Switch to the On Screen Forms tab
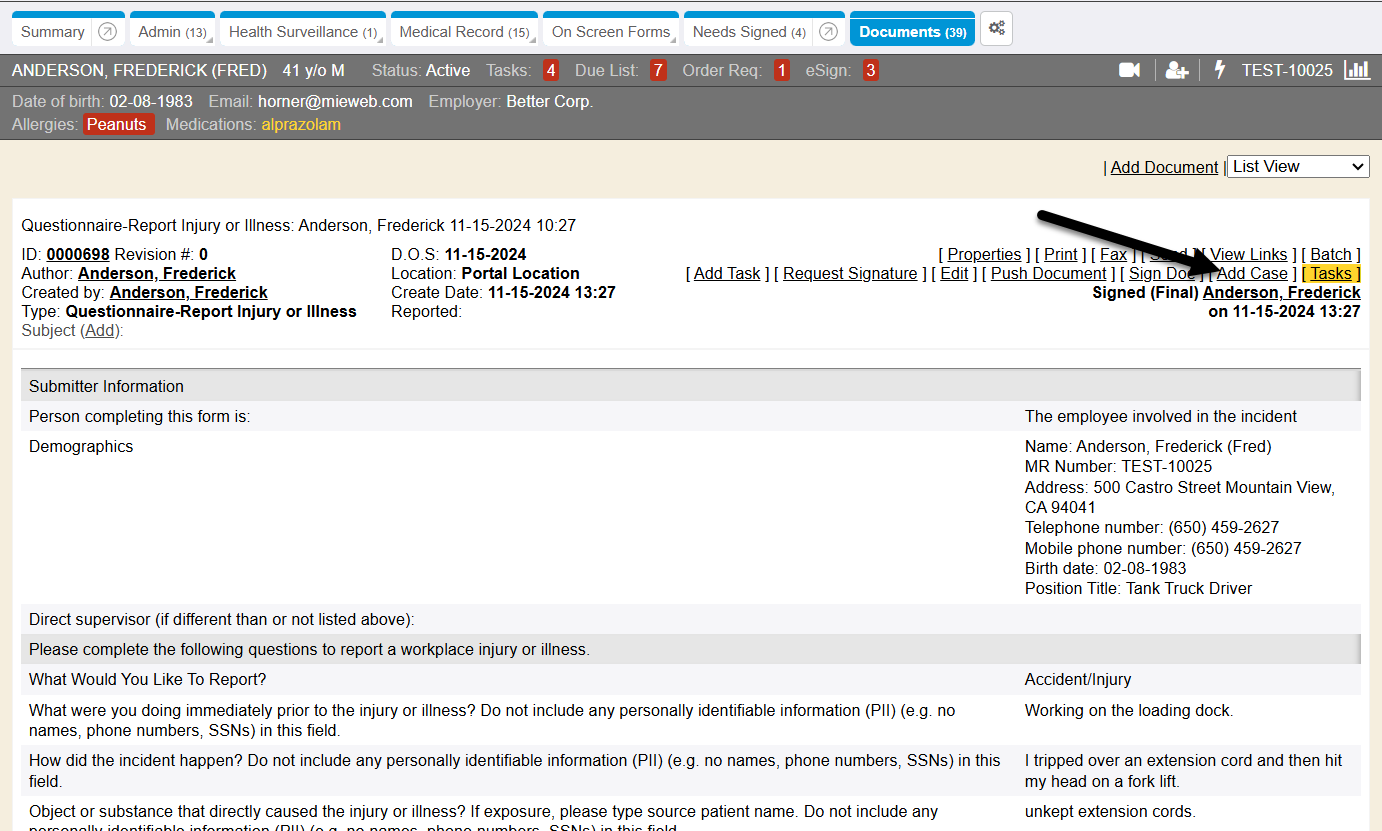Screen dimensions: 1382x831 point(611,32)
